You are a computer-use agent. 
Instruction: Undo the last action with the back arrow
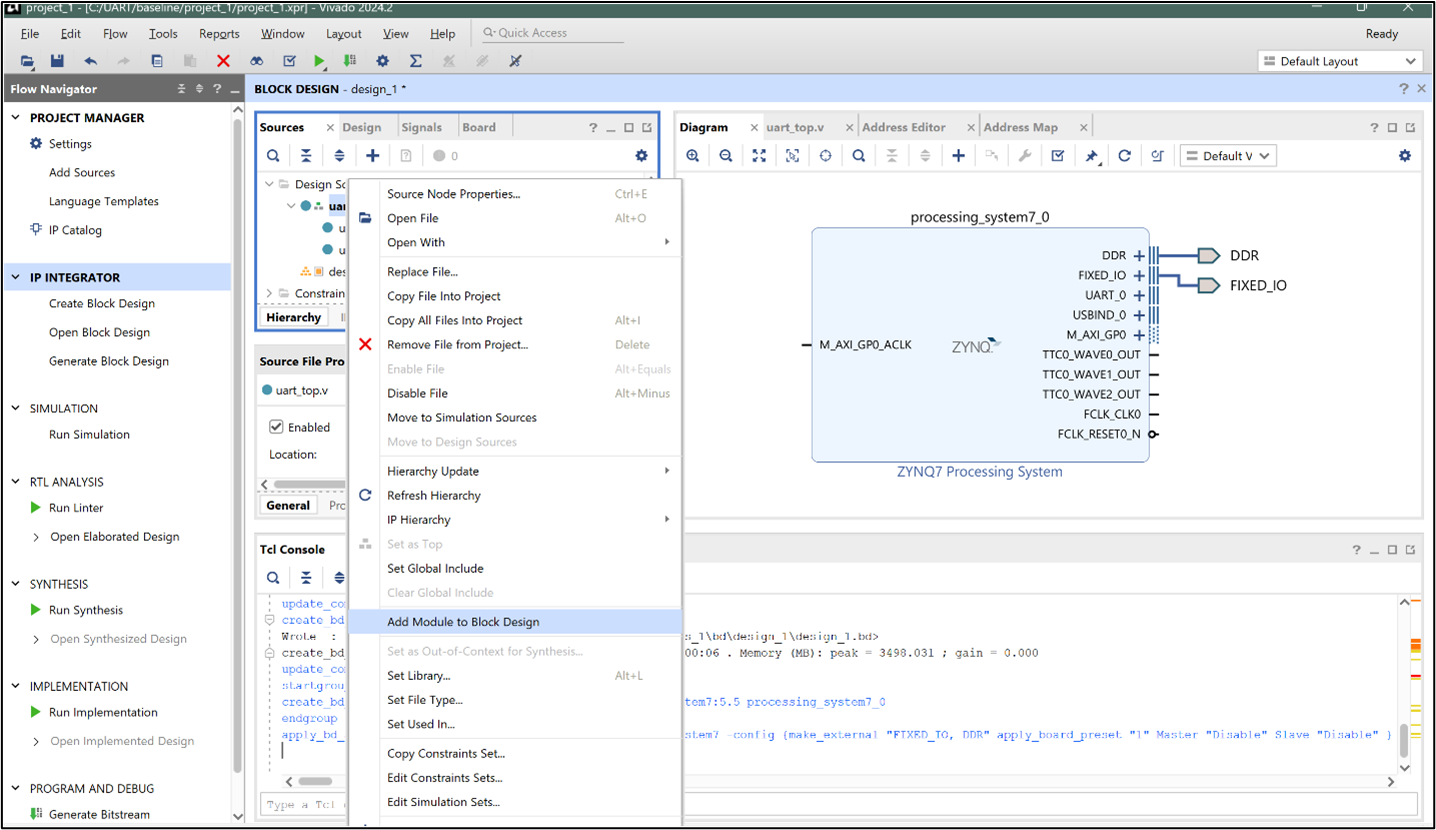point(91,61)
